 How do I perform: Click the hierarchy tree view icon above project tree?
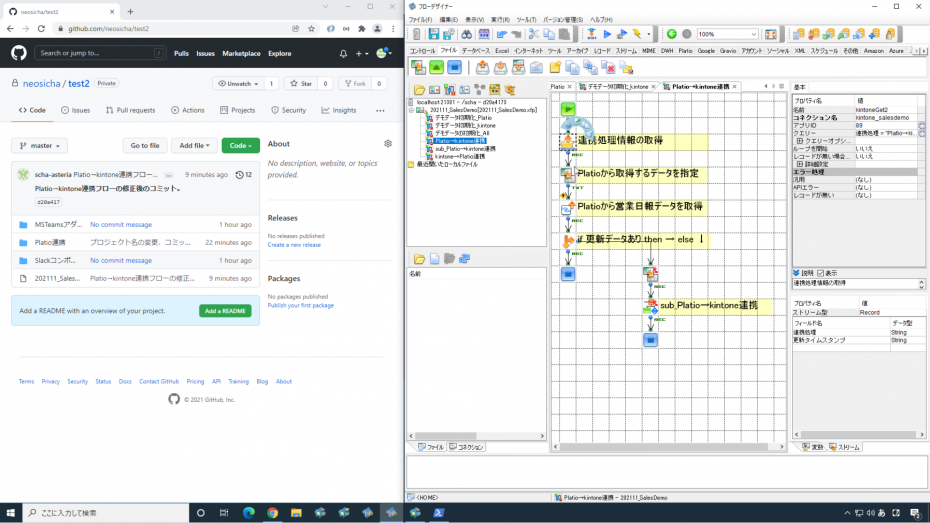pyautogui.click(x=479, y=90)
